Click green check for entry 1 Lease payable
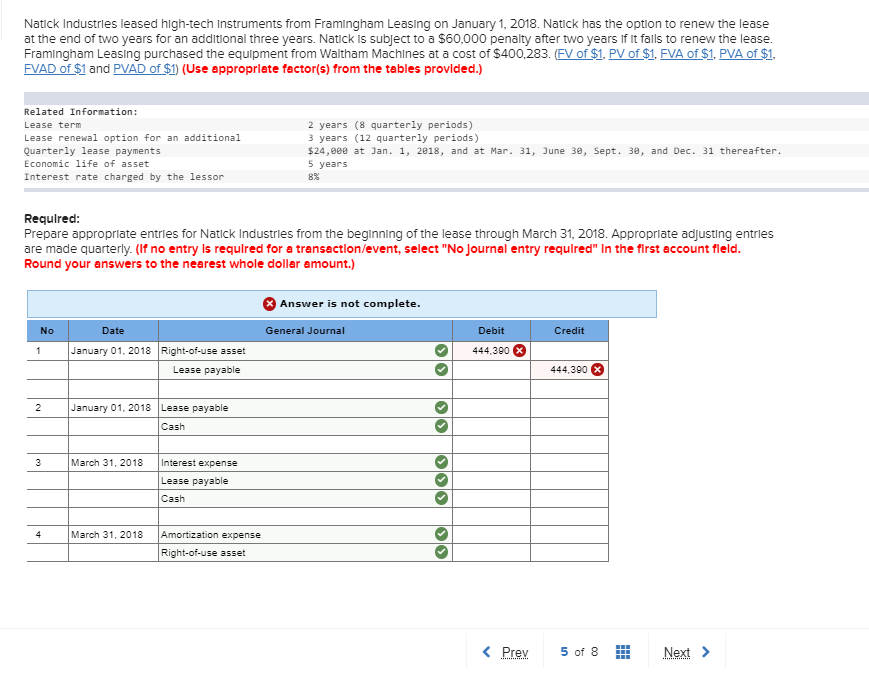 coord(441,370)
